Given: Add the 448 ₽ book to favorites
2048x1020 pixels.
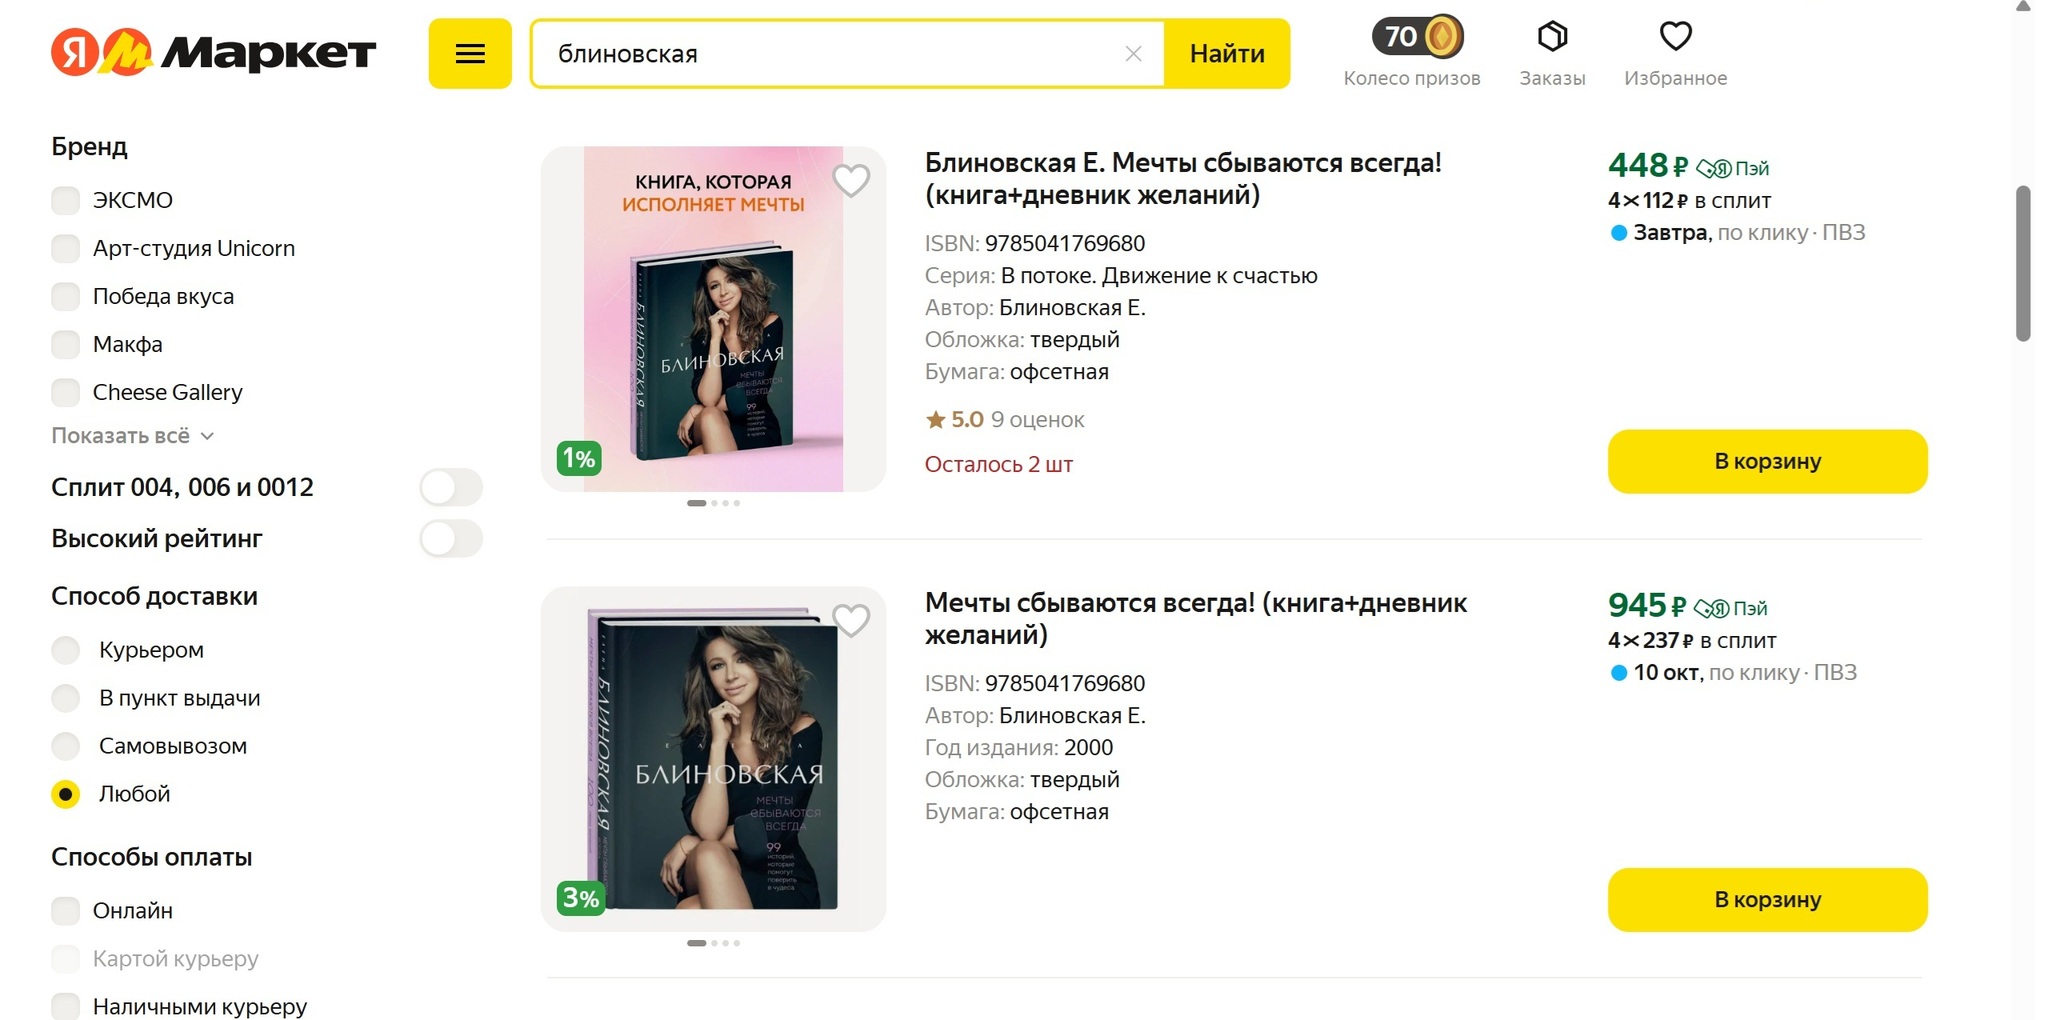Looking at the screenshot, I should coord(851,181).
